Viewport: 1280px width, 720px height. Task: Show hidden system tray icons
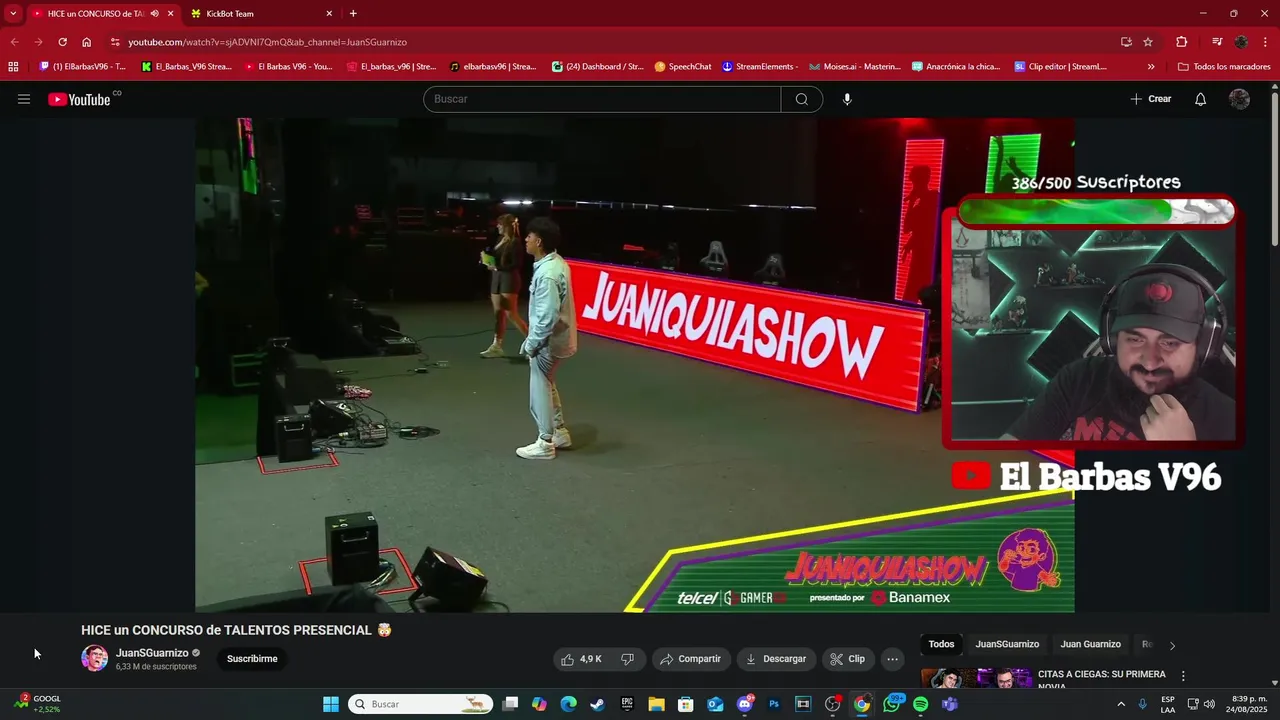click(1121, 704)
